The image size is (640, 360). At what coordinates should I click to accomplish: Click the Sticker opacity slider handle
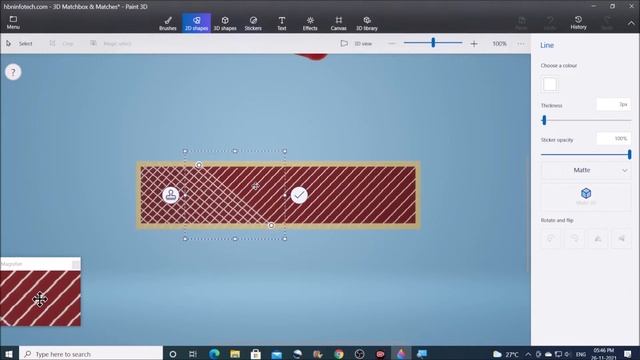coord(629,154)
